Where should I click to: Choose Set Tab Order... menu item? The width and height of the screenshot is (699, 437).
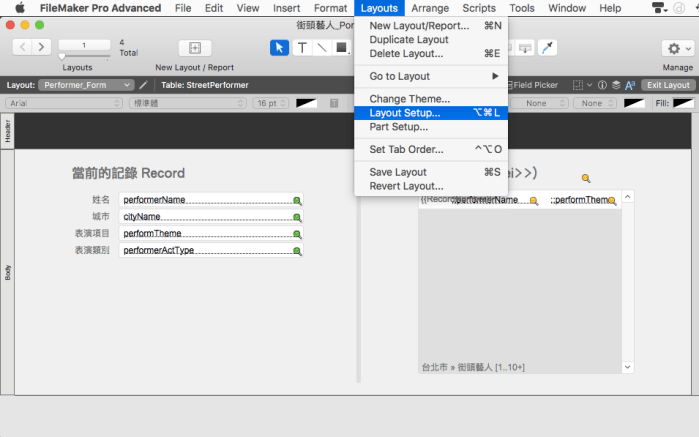431,149
